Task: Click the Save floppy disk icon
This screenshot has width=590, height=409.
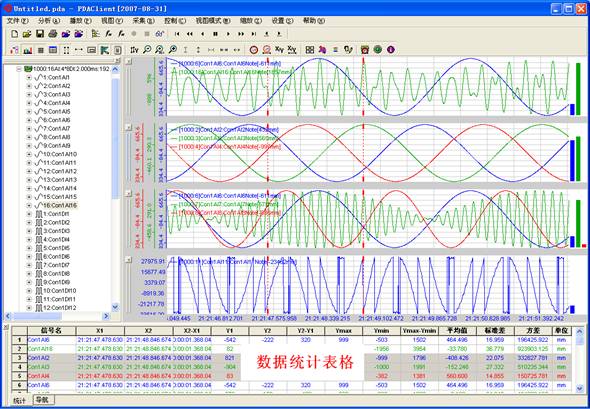Action: coord(40,34)
